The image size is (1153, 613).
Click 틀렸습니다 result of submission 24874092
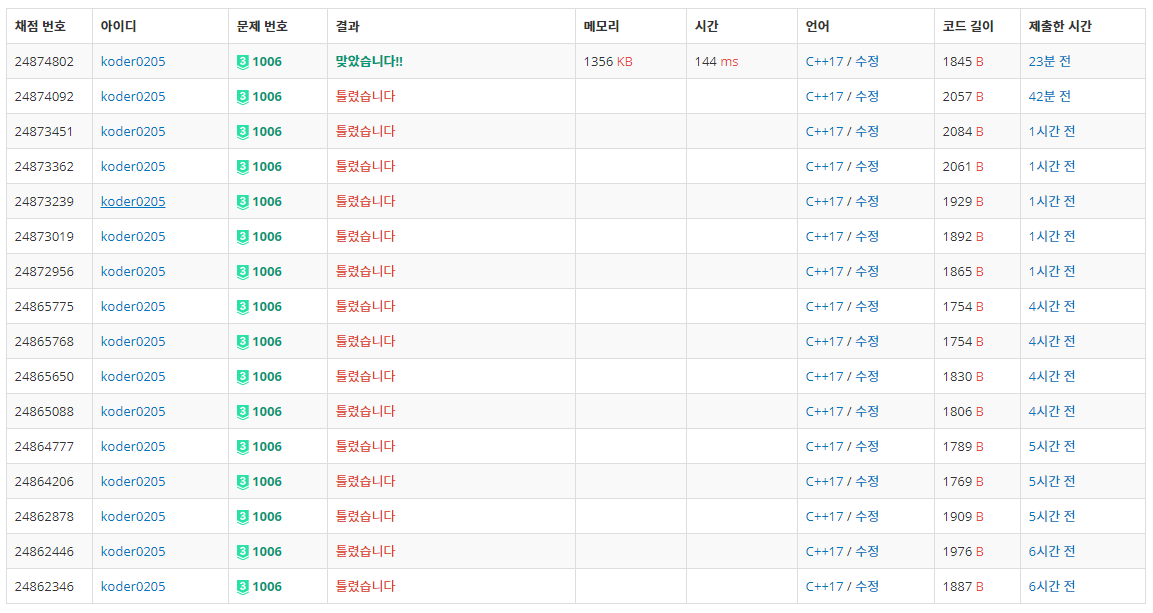point(365,96)
